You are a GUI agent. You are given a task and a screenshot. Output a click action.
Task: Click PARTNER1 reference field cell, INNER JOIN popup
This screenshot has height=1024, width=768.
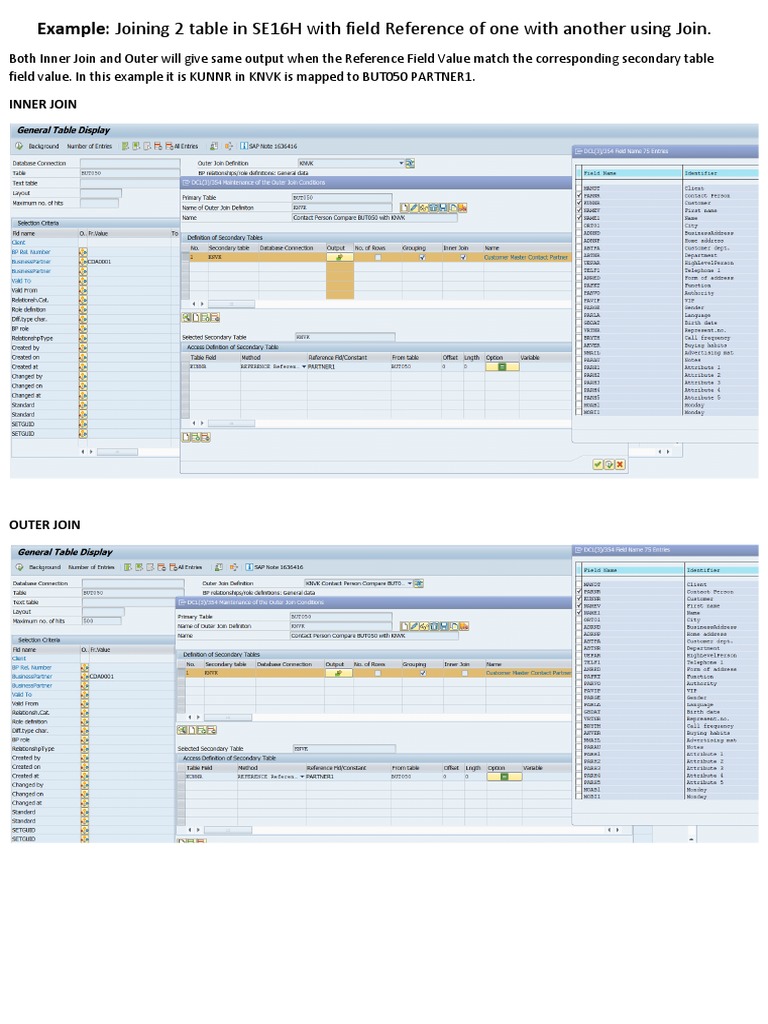pos(348,367)
